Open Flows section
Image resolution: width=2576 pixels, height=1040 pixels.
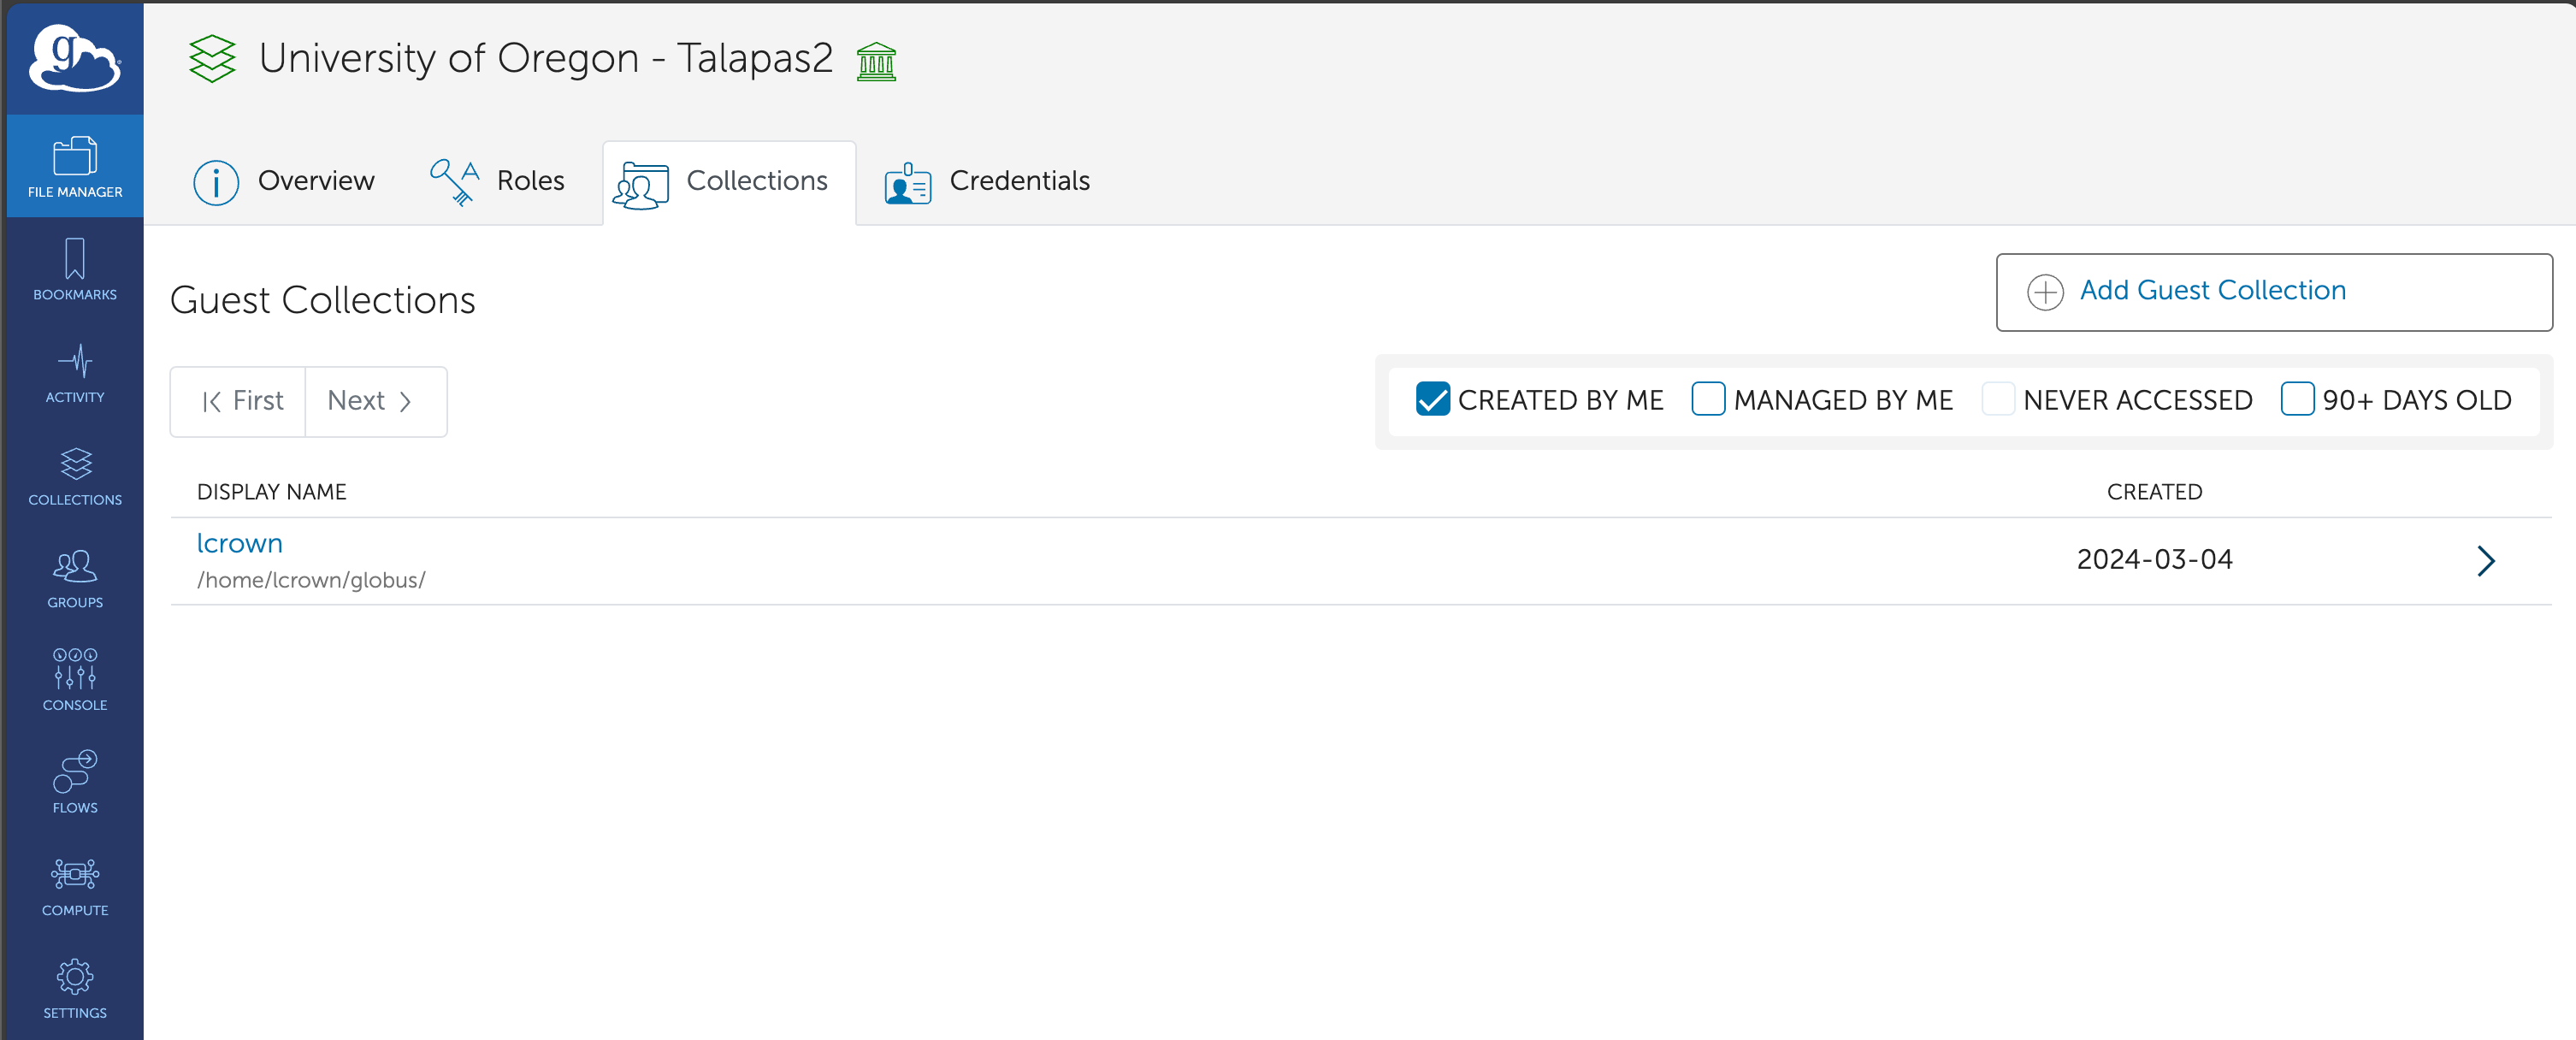[x=74, y=780]
